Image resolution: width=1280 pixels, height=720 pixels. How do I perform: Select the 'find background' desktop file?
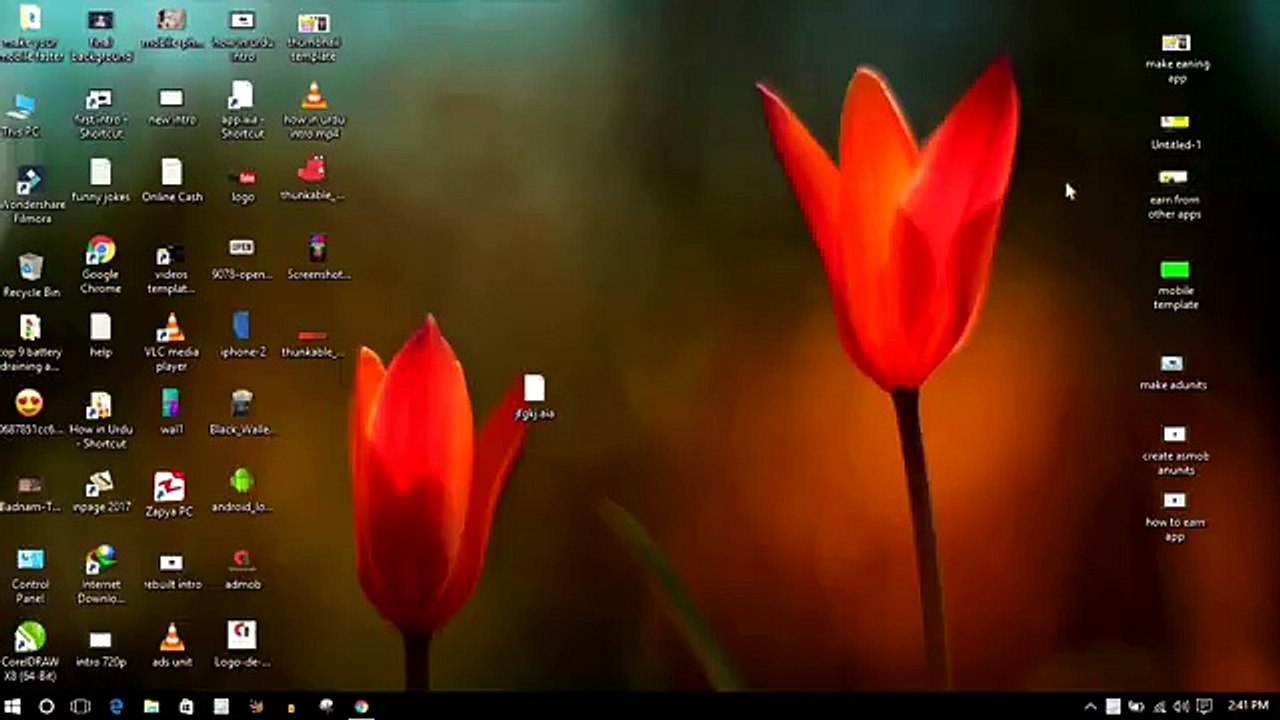[x=100, y=36]
